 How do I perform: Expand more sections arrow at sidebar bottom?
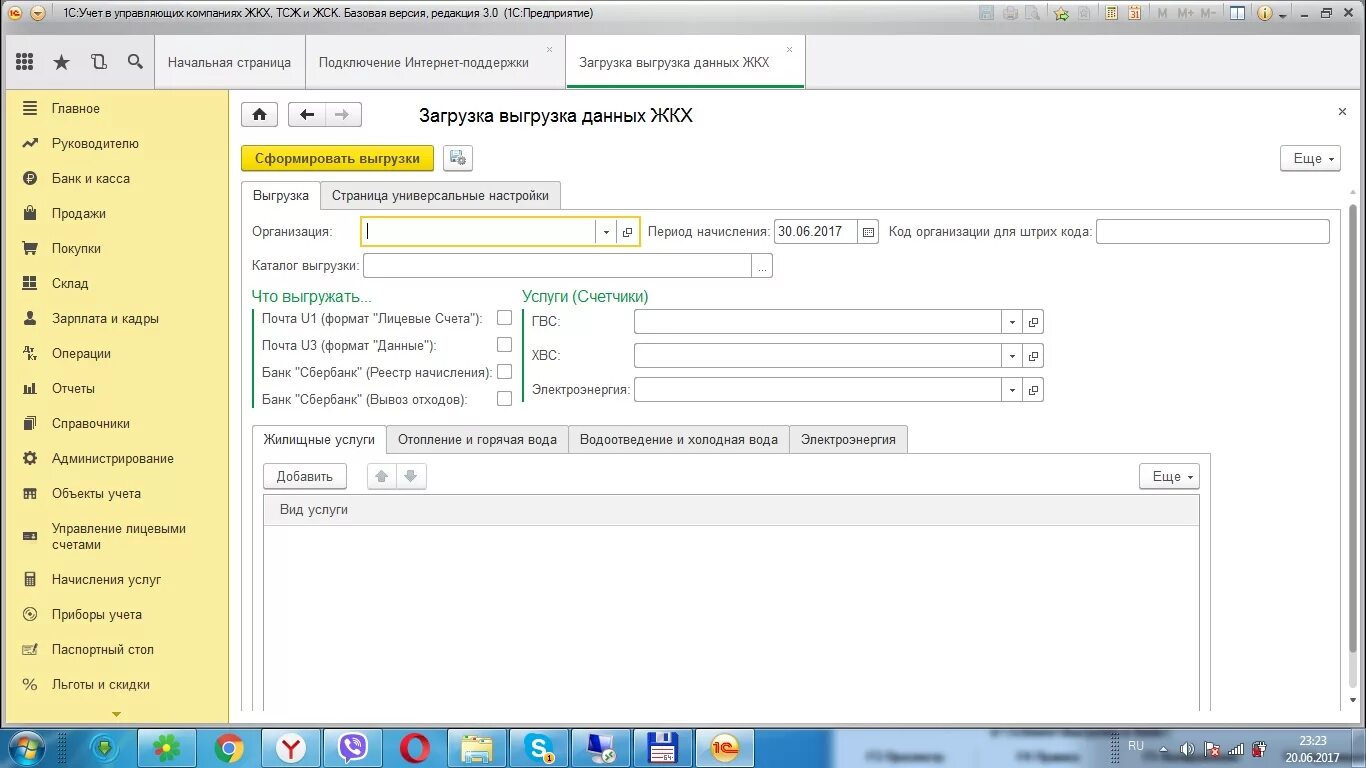click(116, 714)
